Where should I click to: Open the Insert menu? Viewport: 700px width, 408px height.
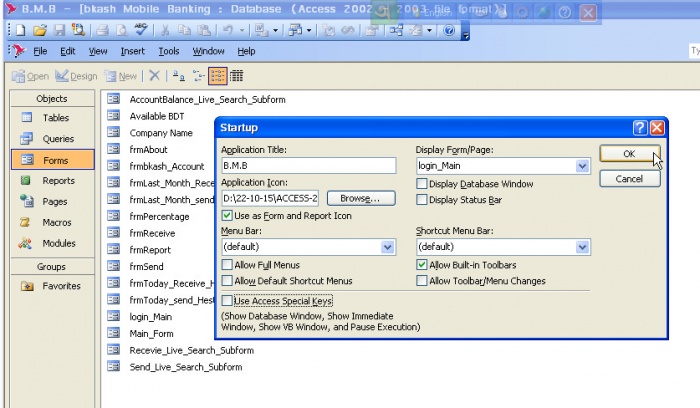(133, 51)
